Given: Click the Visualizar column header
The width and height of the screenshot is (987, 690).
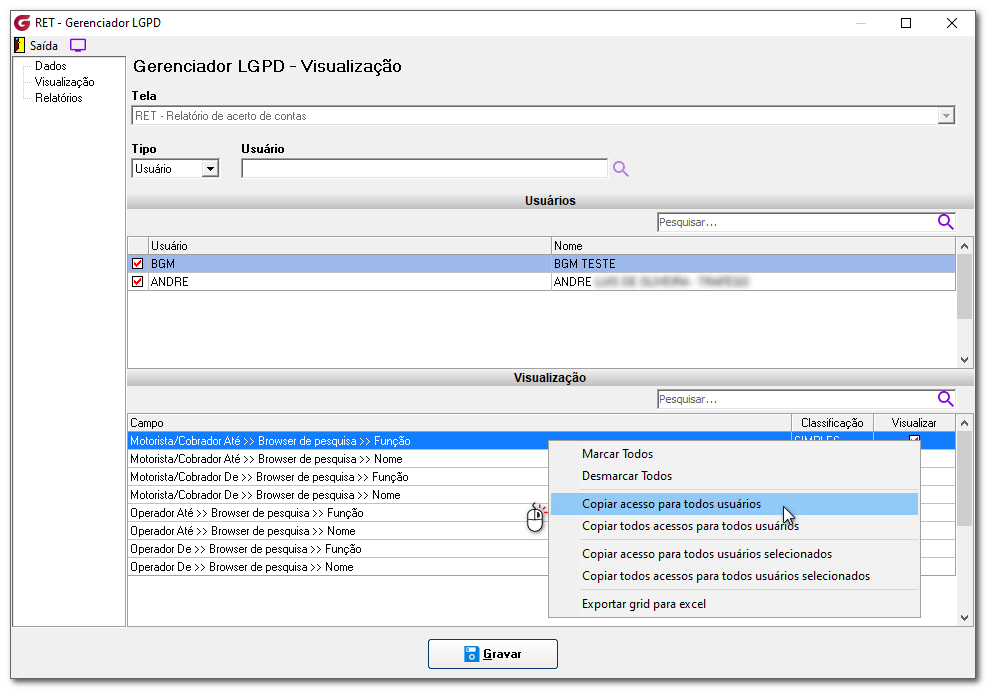Looking at the screenshot, I should pyautogui.click(x=914, y=423).
